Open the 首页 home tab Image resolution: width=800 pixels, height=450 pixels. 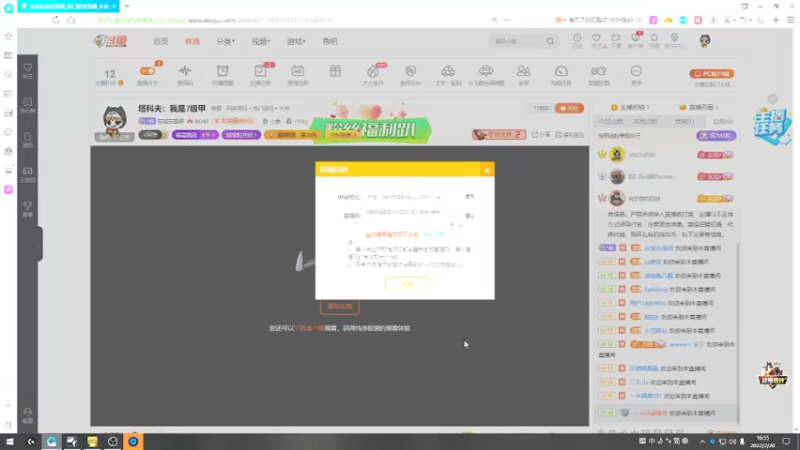pyautogui.click(x=161, y=41)
